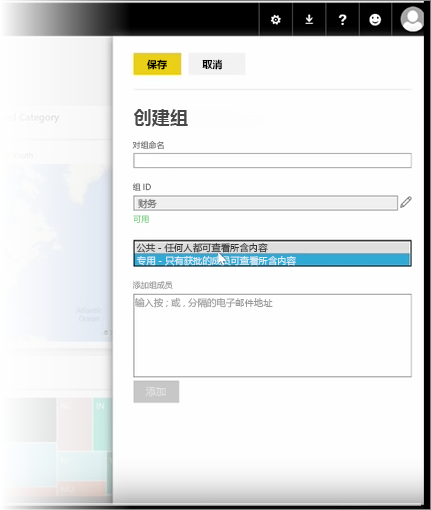431x510 pixels.
Task: Click the NC tile in the treemap
Action: coord(75,423)
